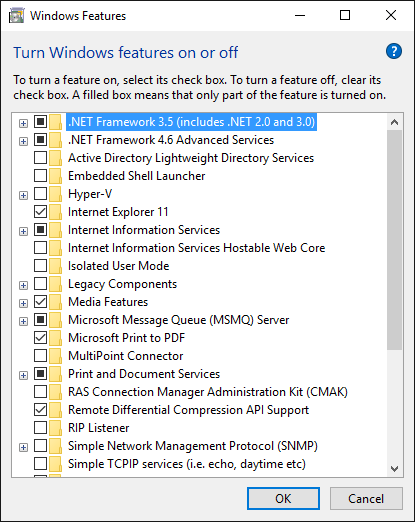This screenshot has height=522, width=415.
Task: Click the folder icon beside Embedded Shell Launcher
Action: click(x=55, y=176)
